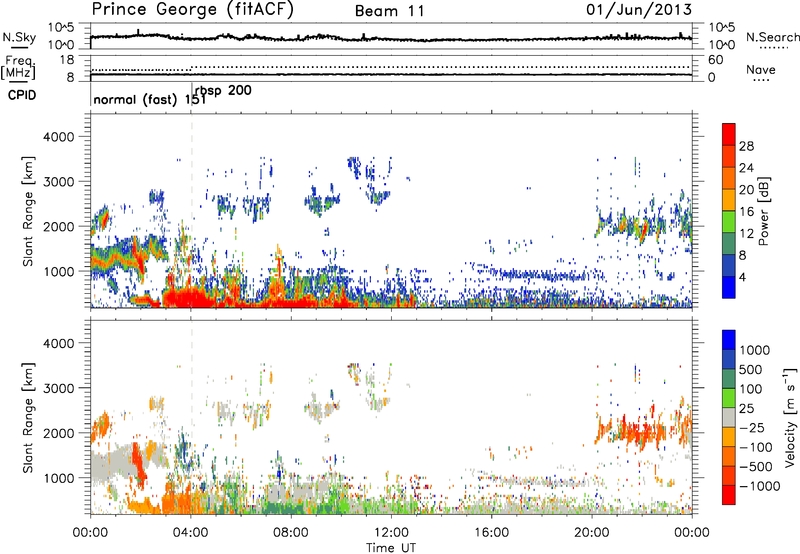Screen dimensions: 800x554
Task: Click the red echo patch near 04:00 in power panel
Action: (x=191, y=297)
